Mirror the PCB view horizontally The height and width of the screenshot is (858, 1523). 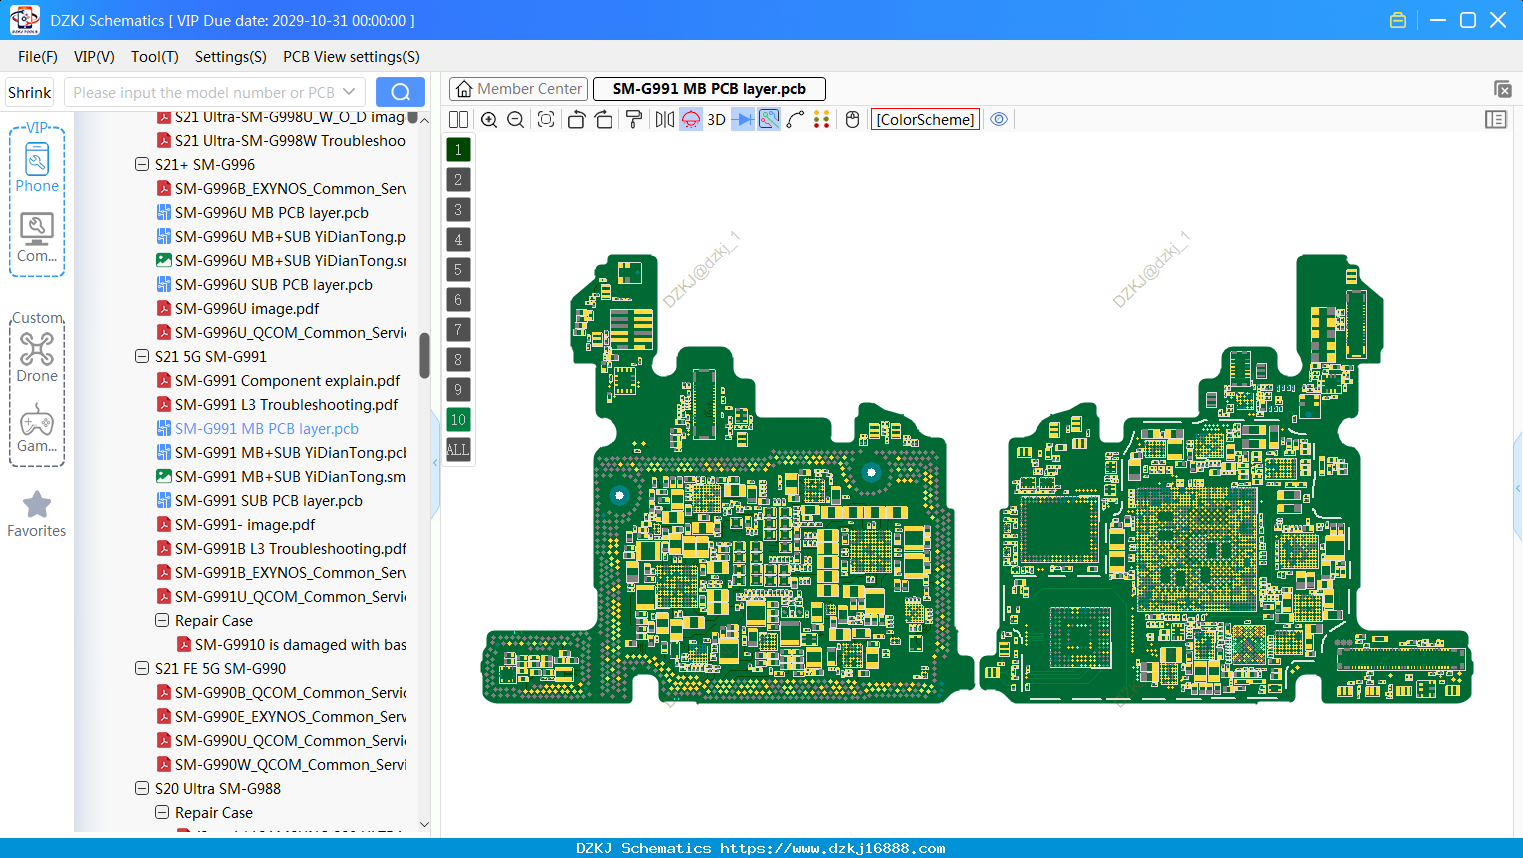click(665, 120)
